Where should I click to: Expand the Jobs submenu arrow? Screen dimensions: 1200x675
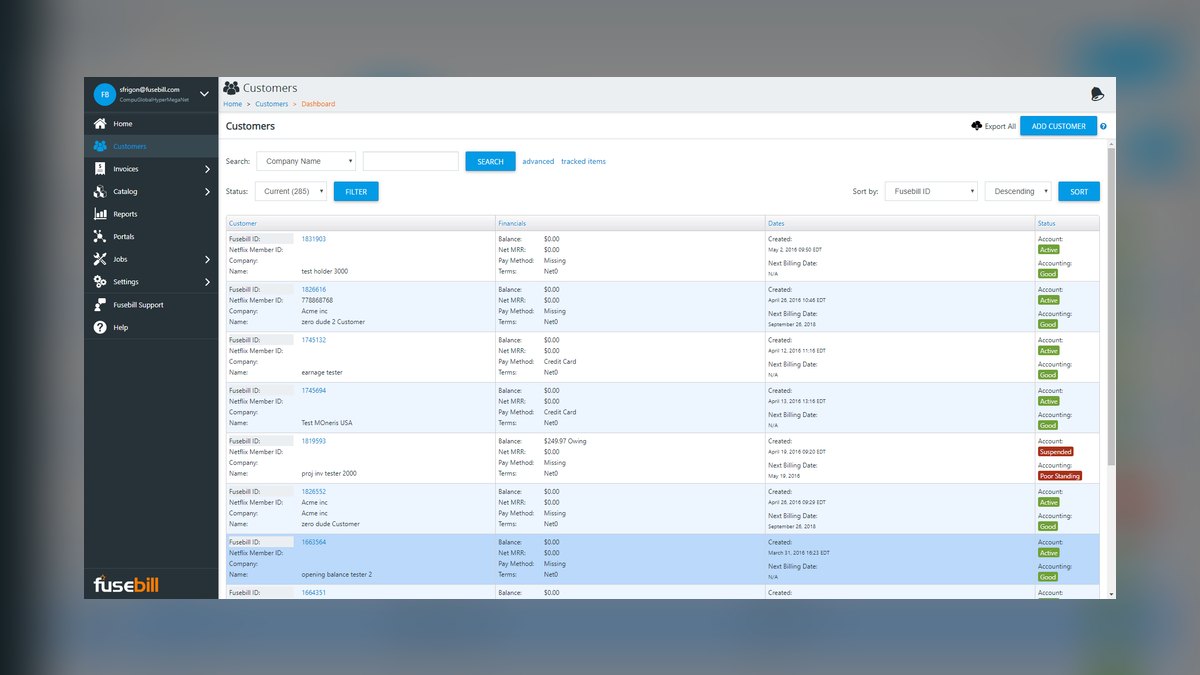(207, 259)
